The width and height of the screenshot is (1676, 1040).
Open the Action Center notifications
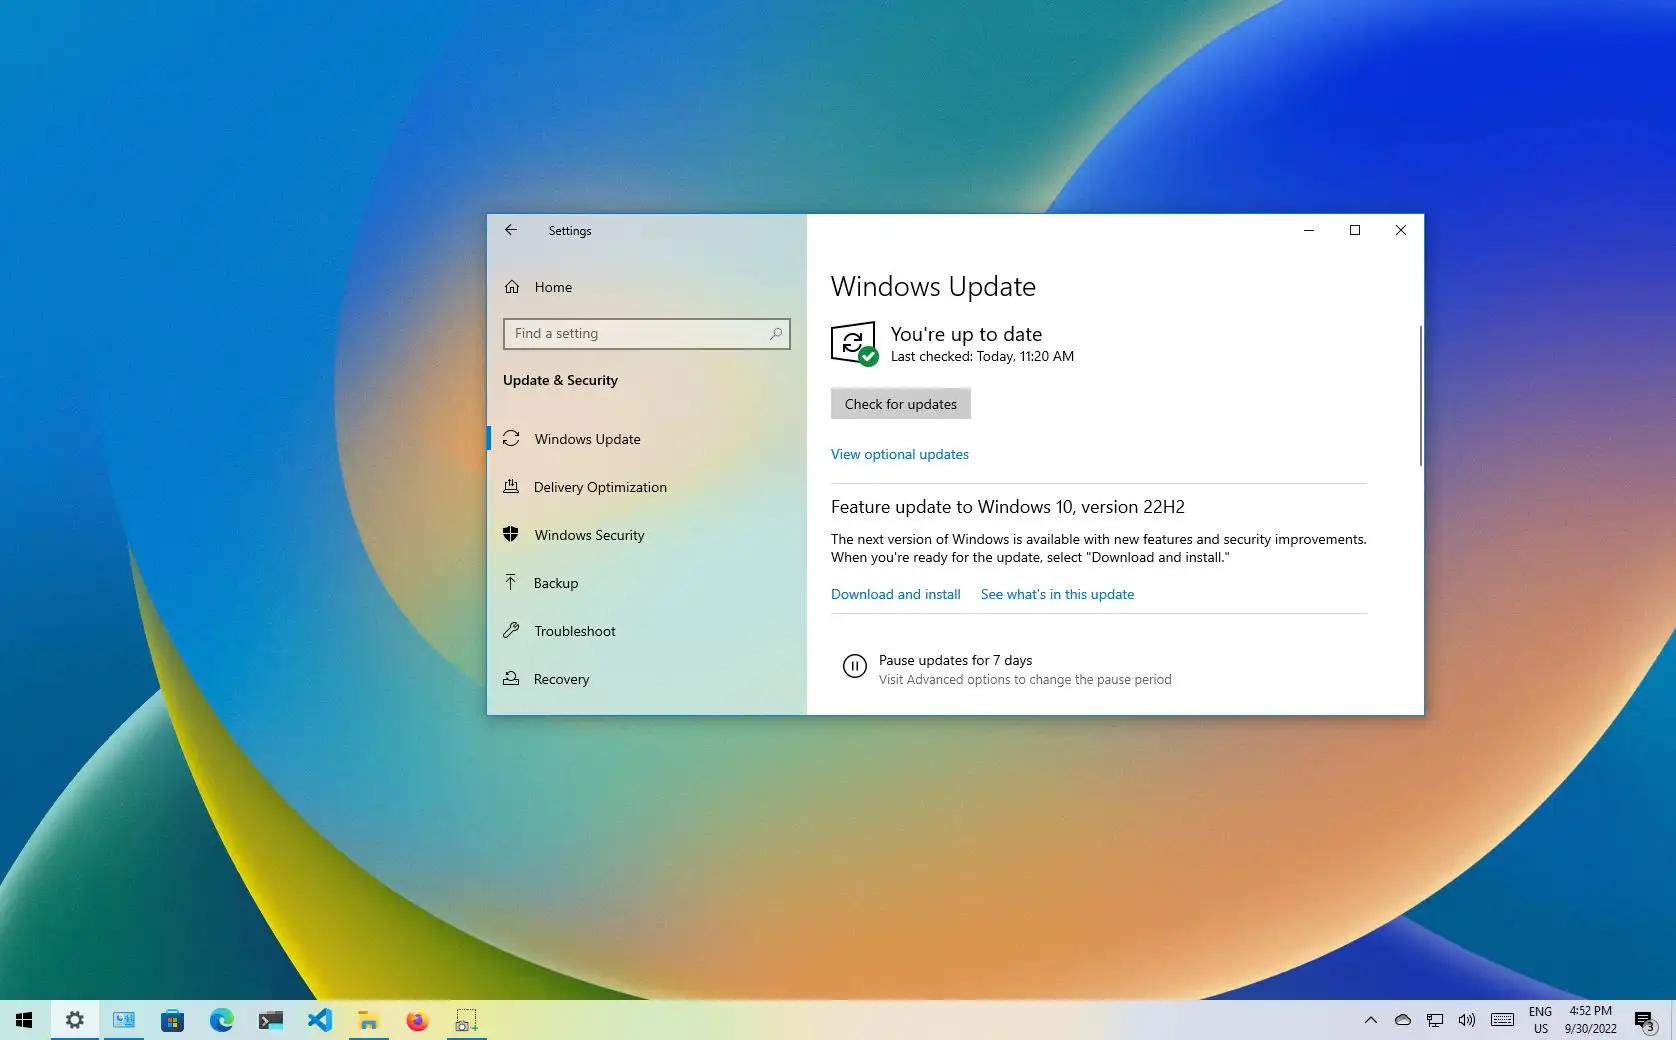(1645, 1020)
